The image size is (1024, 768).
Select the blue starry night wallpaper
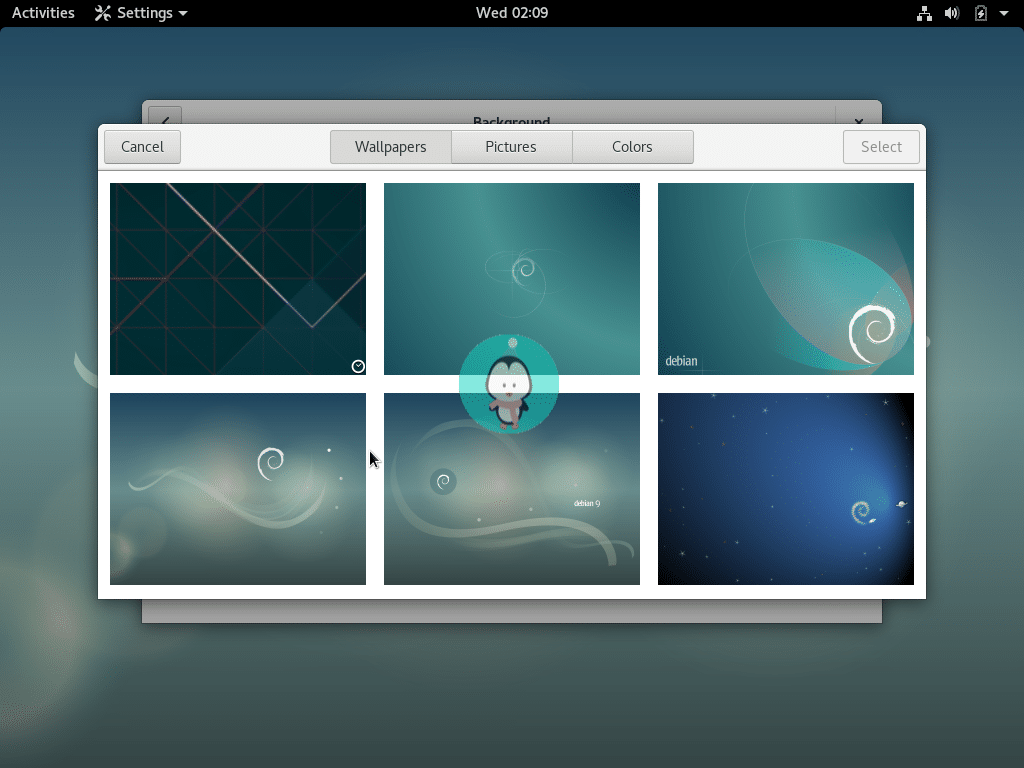coord(785,488)
